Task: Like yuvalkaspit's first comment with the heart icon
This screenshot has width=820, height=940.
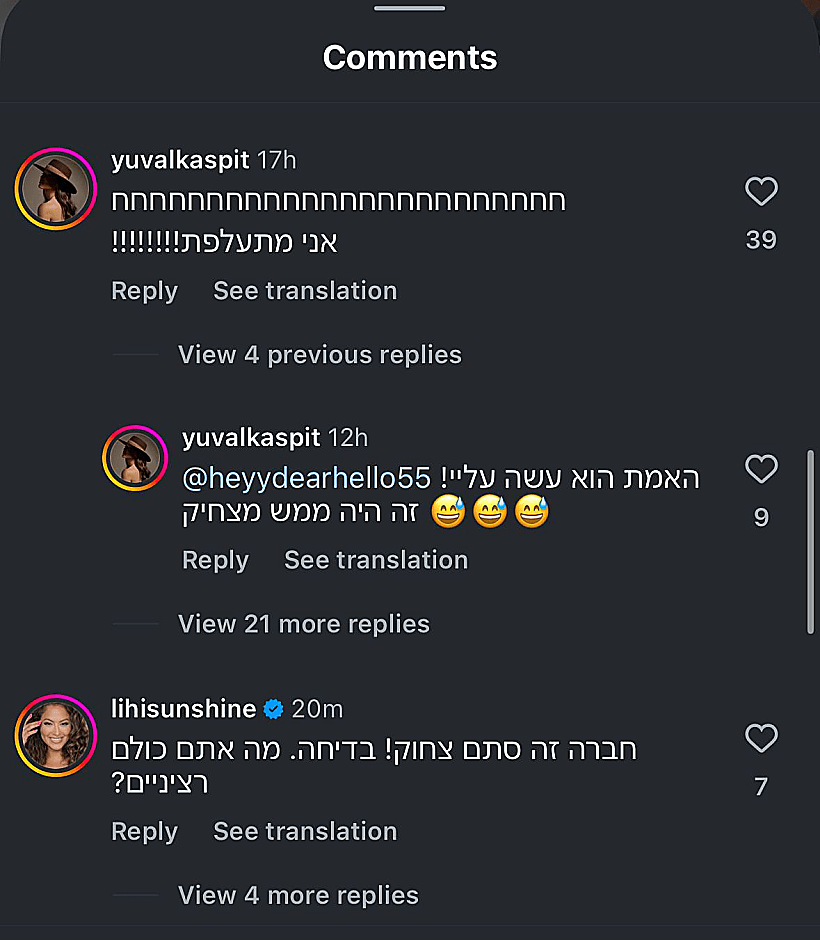Action: click(761, 192)
